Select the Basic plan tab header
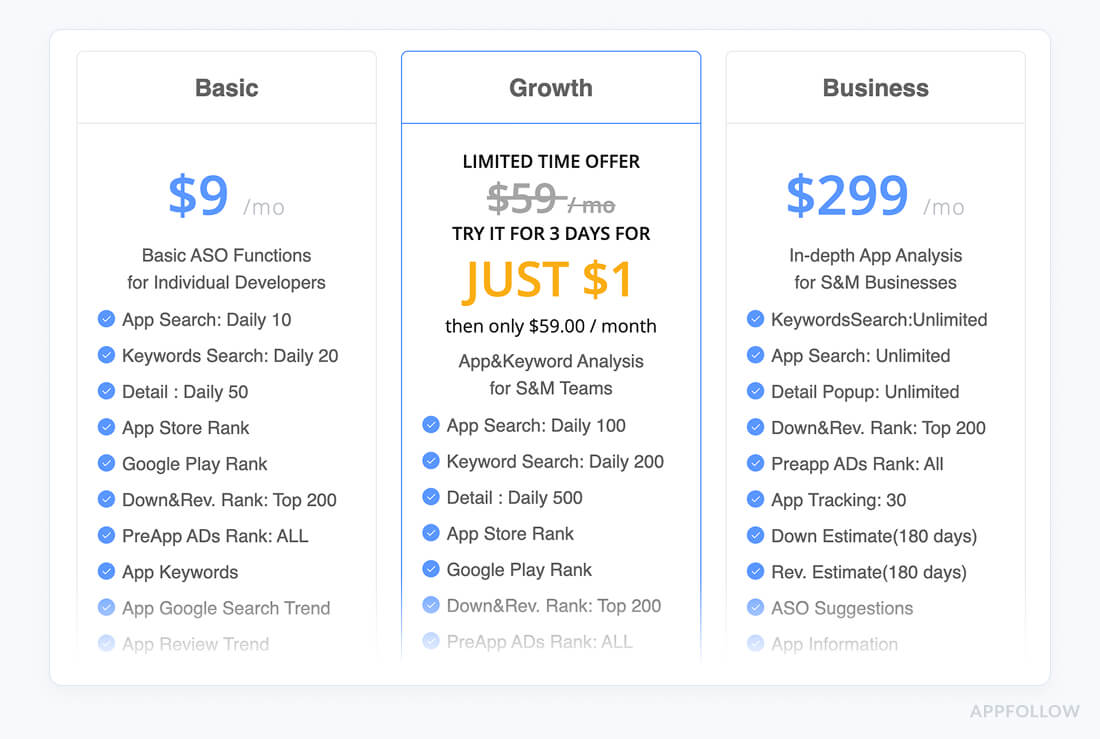The image size is (1100, 739). [x=226, y=88]
